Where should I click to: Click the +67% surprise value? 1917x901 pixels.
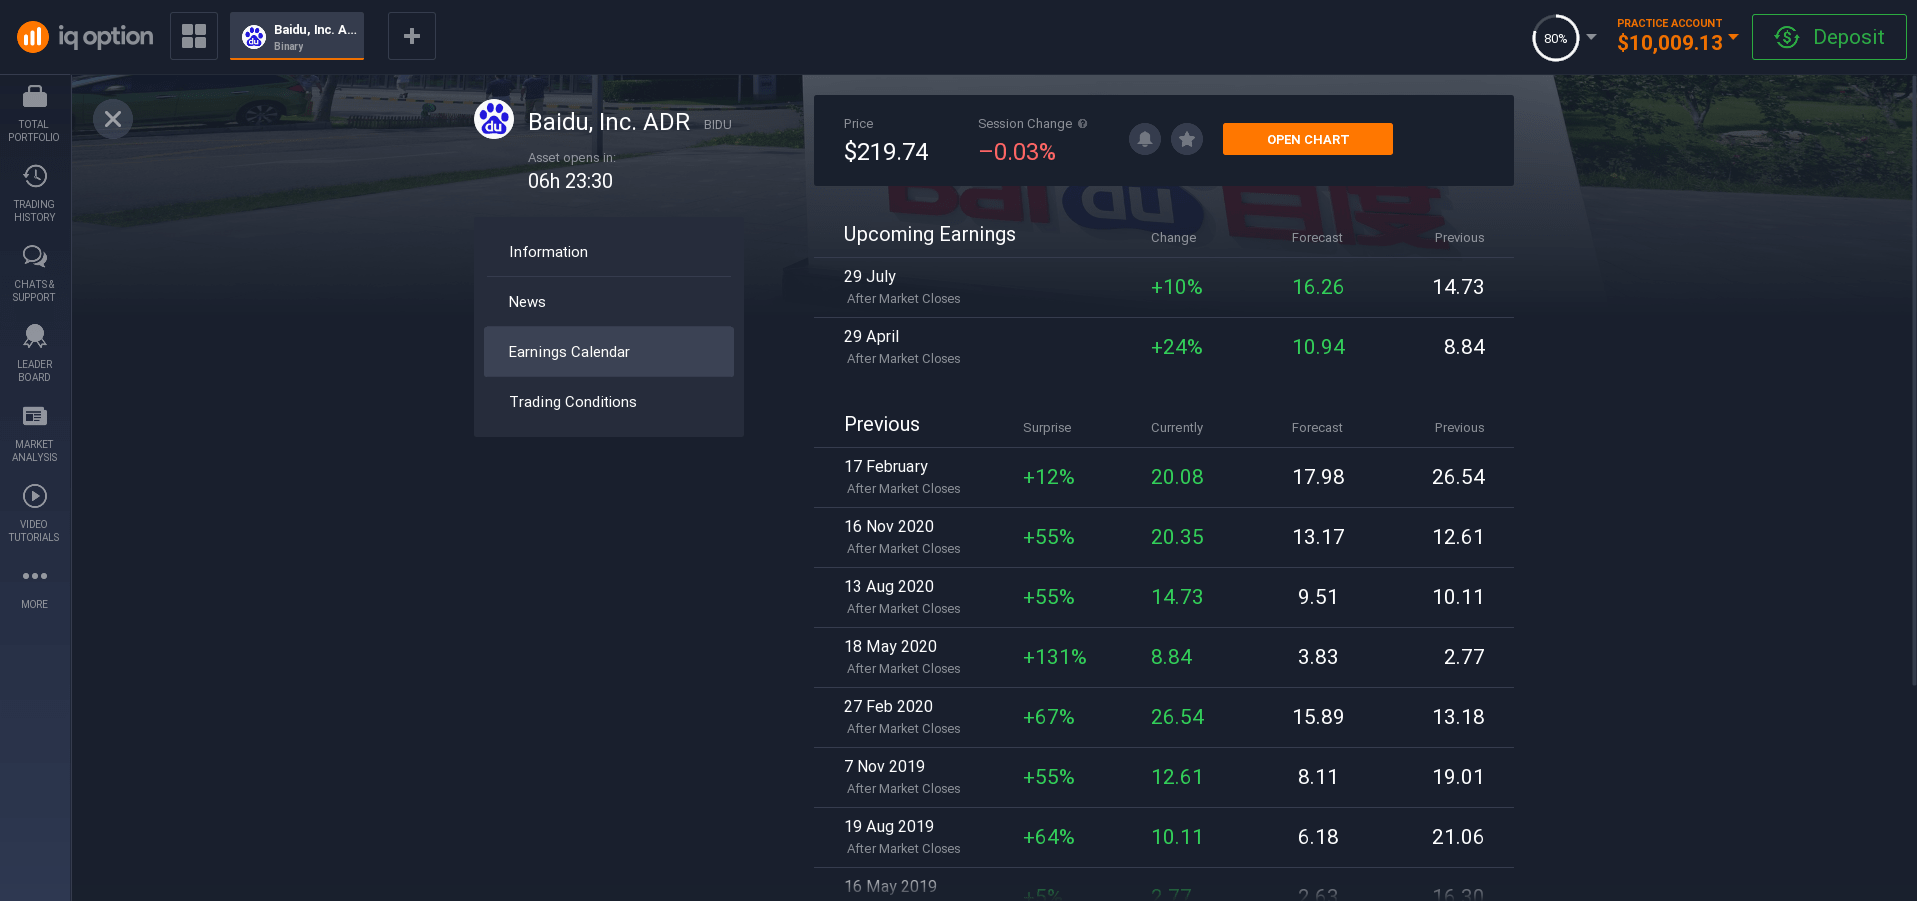click(1048, 717)
